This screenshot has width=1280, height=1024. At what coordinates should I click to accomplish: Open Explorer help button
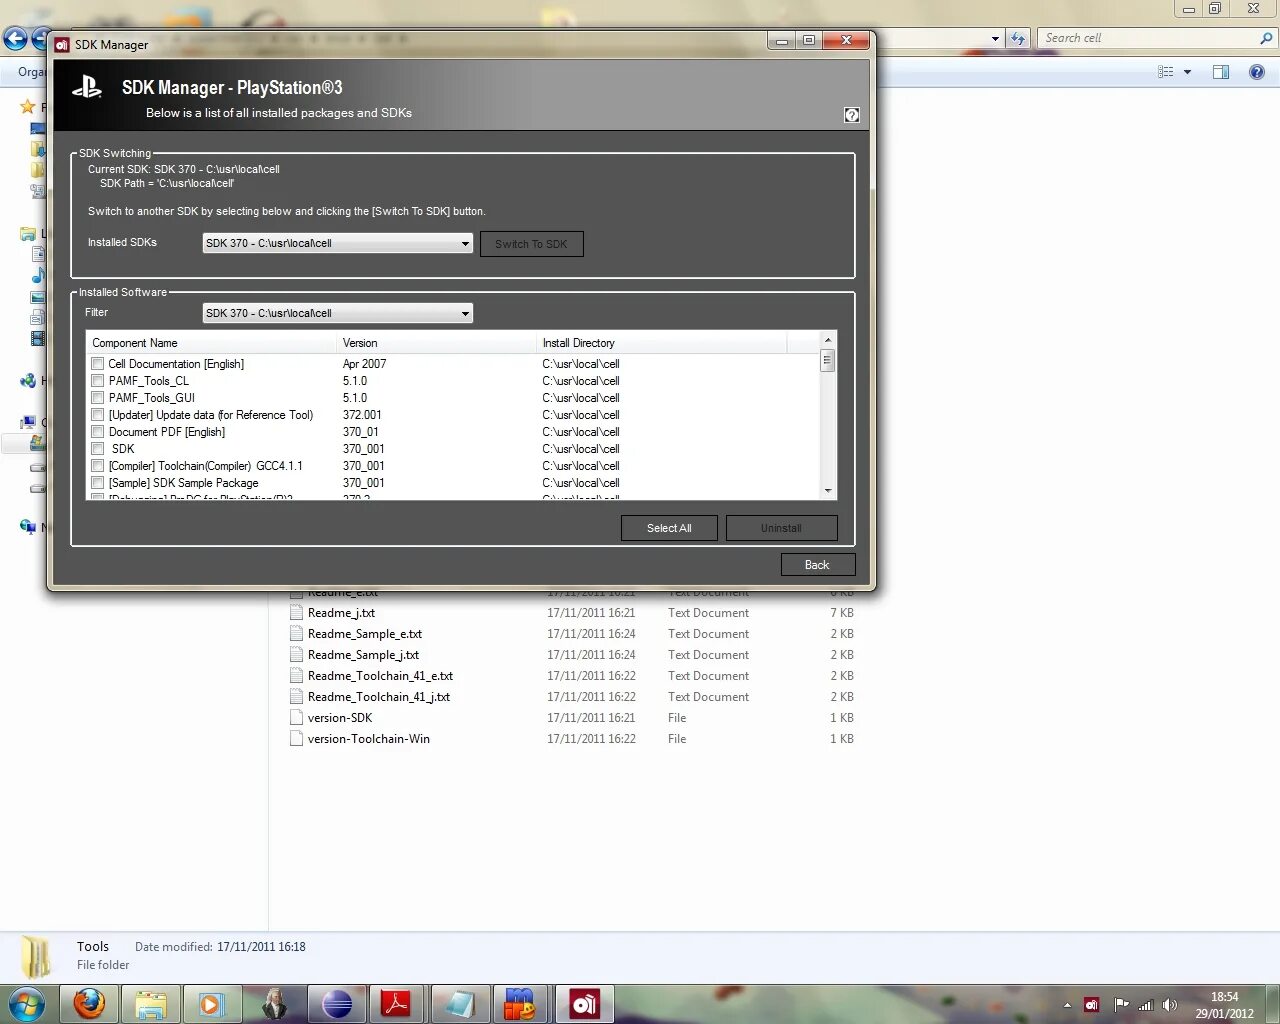point(1257,72)
